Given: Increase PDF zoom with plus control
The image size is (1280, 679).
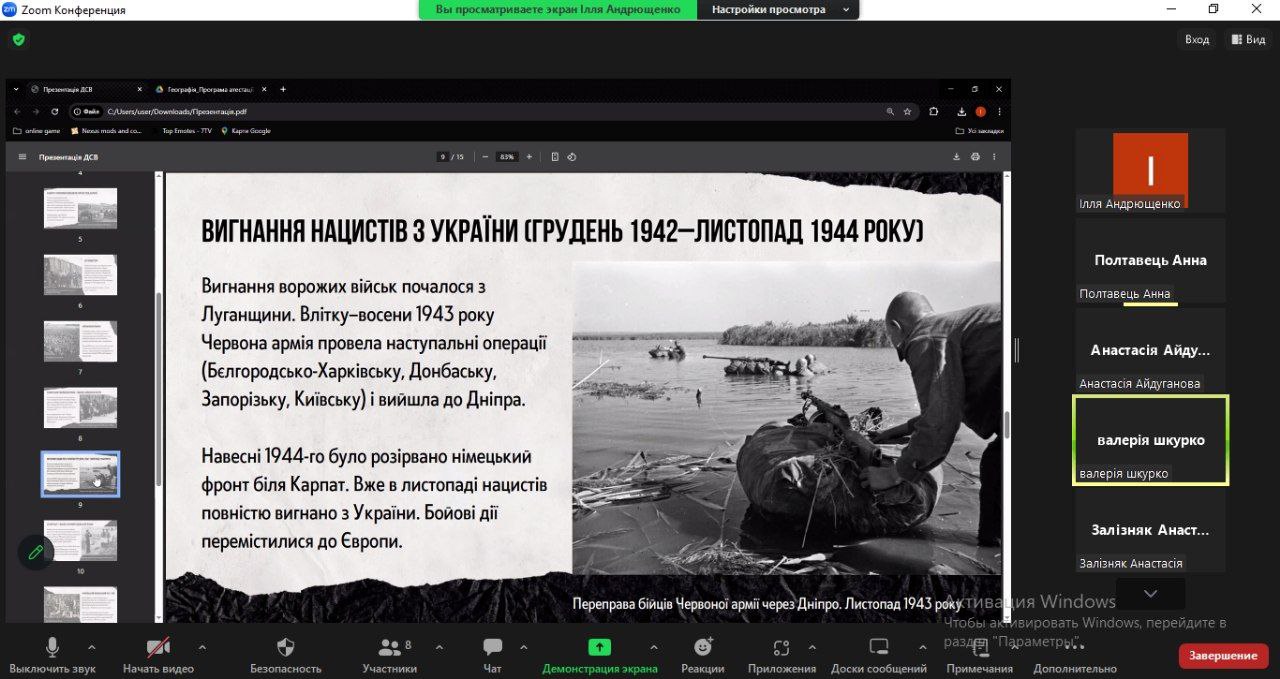Looking at the screenshot, I should 528,156.
